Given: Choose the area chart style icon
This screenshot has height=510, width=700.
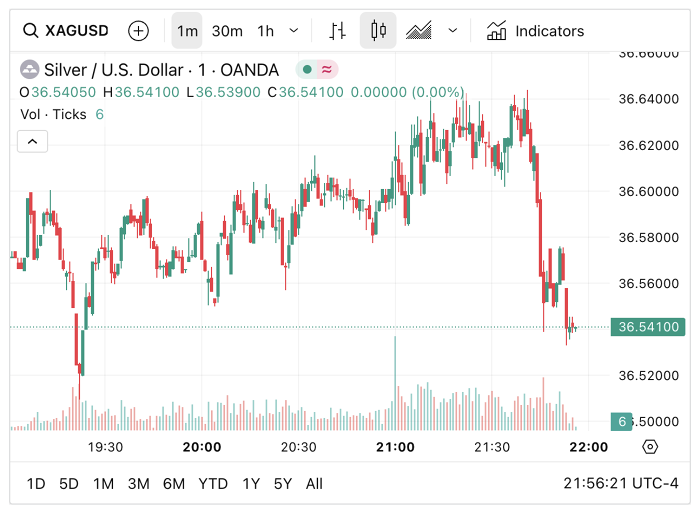Looking at the screenshot, I should coord(418,31).
